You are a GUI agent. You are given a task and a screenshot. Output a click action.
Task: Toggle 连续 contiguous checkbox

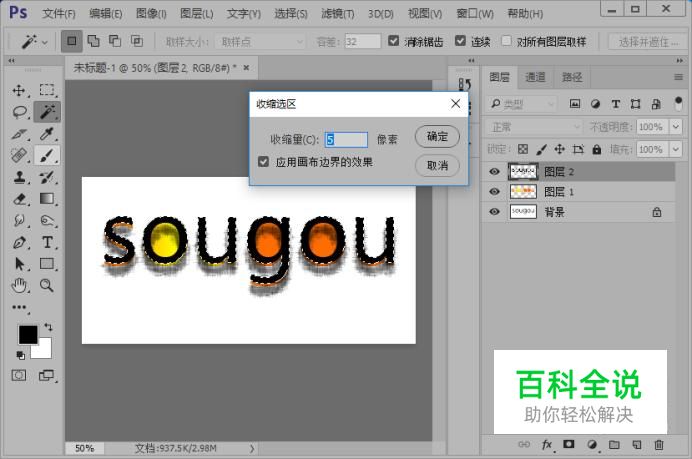[x=460, y=41]
